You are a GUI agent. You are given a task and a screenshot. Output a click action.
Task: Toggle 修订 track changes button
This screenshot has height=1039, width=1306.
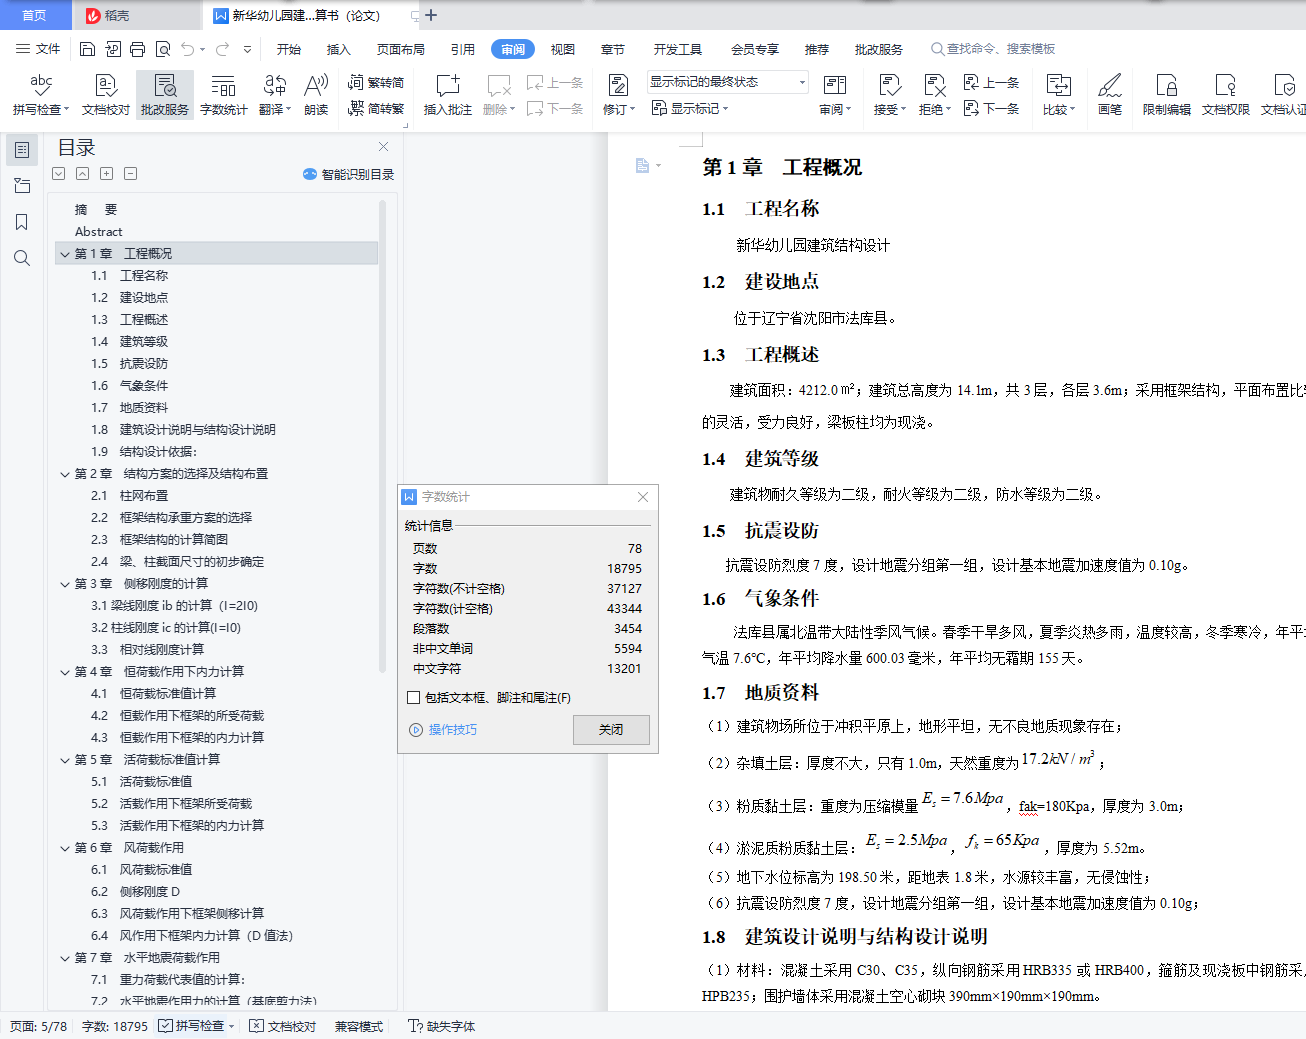coord(619,95)
